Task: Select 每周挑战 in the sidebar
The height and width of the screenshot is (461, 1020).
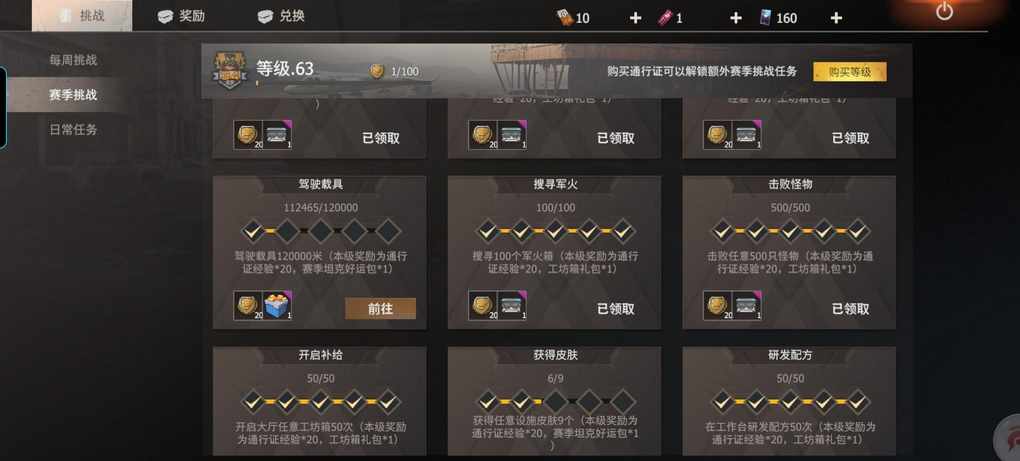Action: point(73,60)
